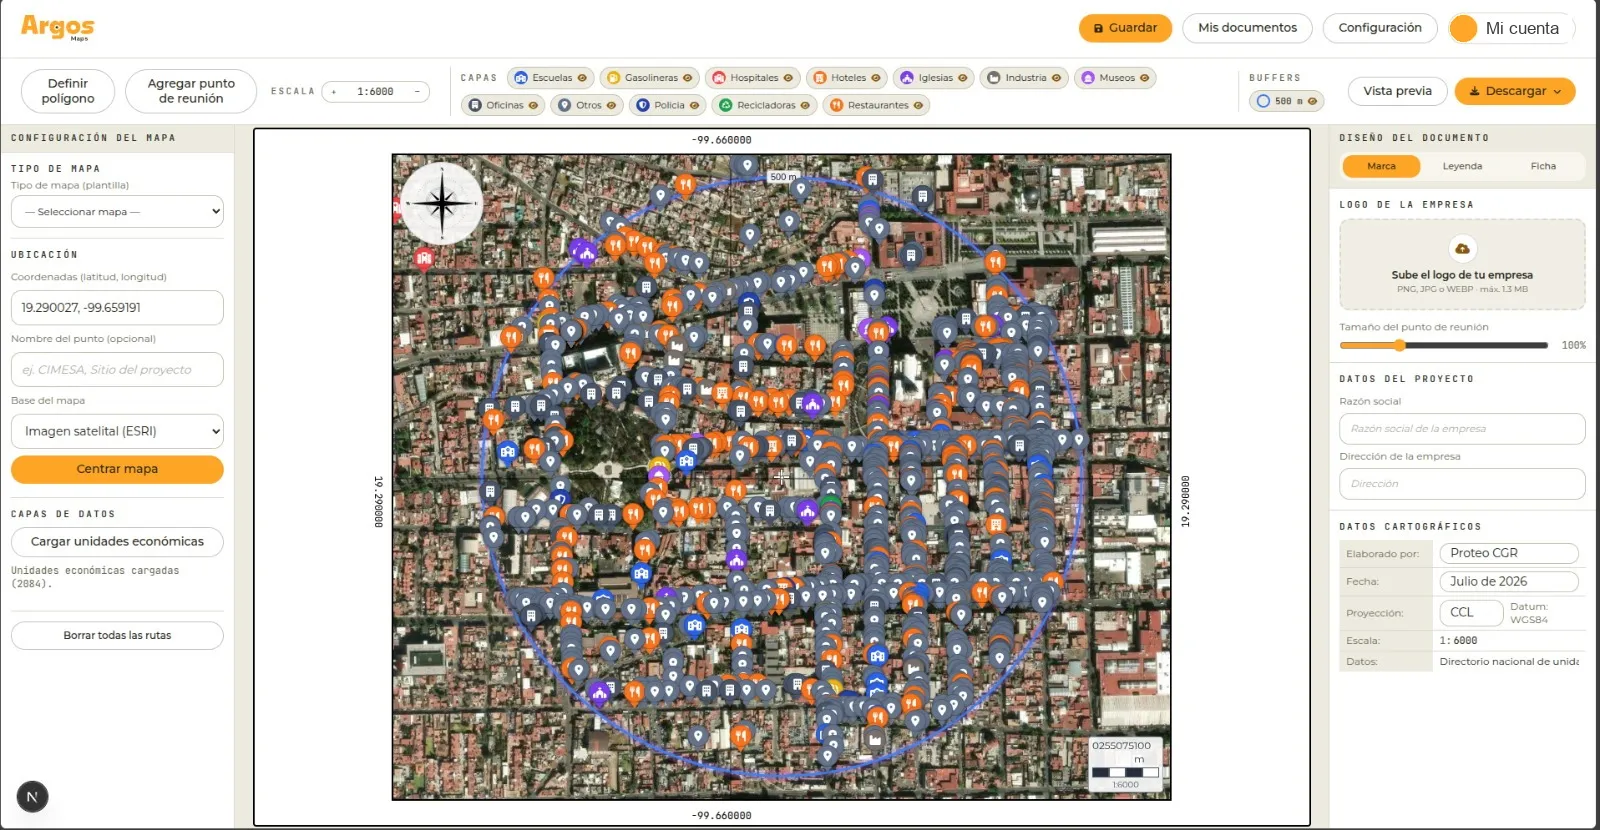Viewport: 1600px width, 830px height.
Task: Click the round N badge icon
Action: [x=32, y=797]
